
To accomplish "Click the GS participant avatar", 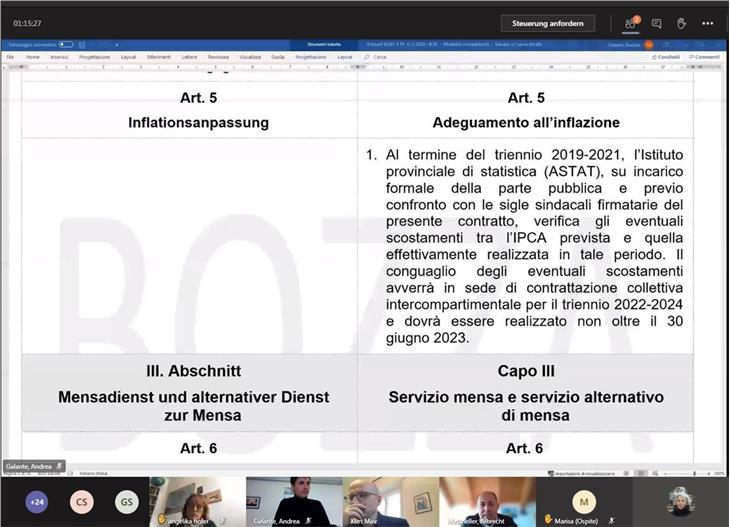I will click(x=125, y=501).
